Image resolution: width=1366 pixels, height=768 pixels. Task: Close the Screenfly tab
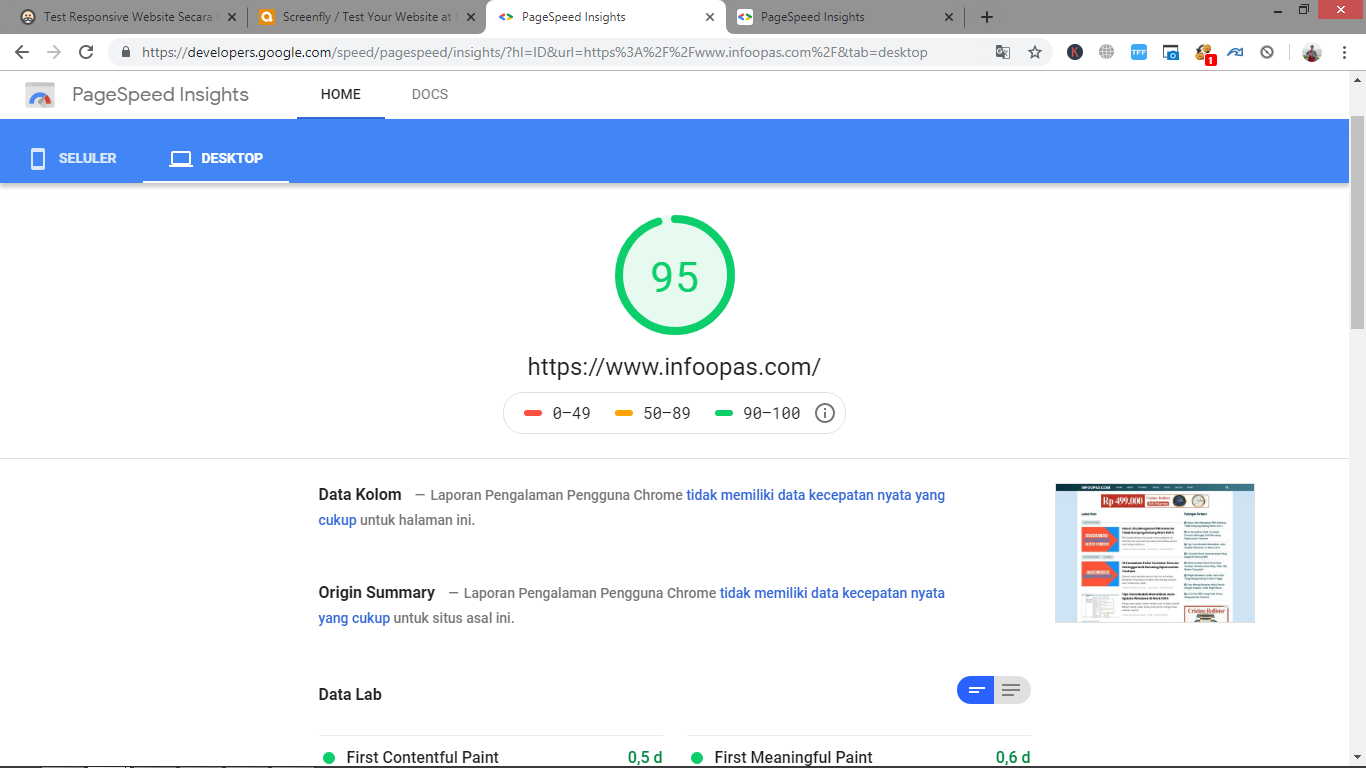click(471, 17)
